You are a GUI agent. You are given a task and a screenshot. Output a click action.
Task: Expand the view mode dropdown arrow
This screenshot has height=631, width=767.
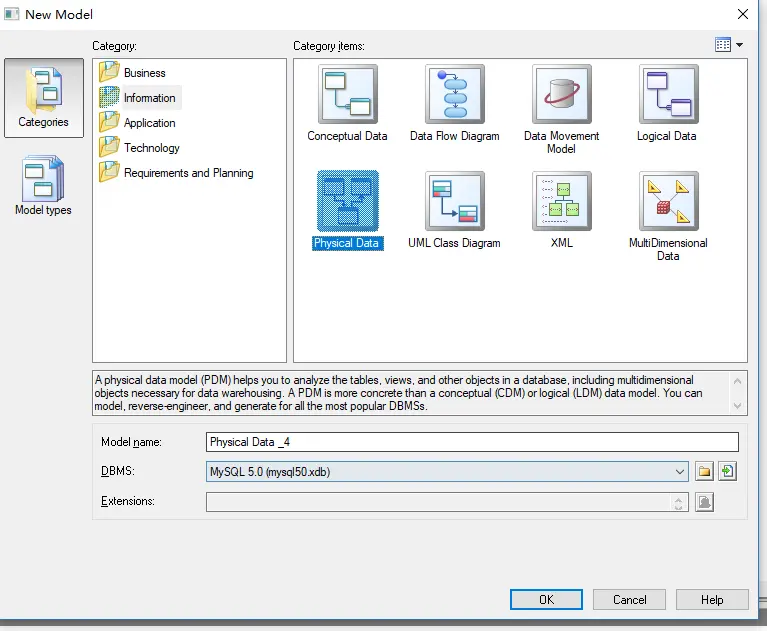click(740, 45)
